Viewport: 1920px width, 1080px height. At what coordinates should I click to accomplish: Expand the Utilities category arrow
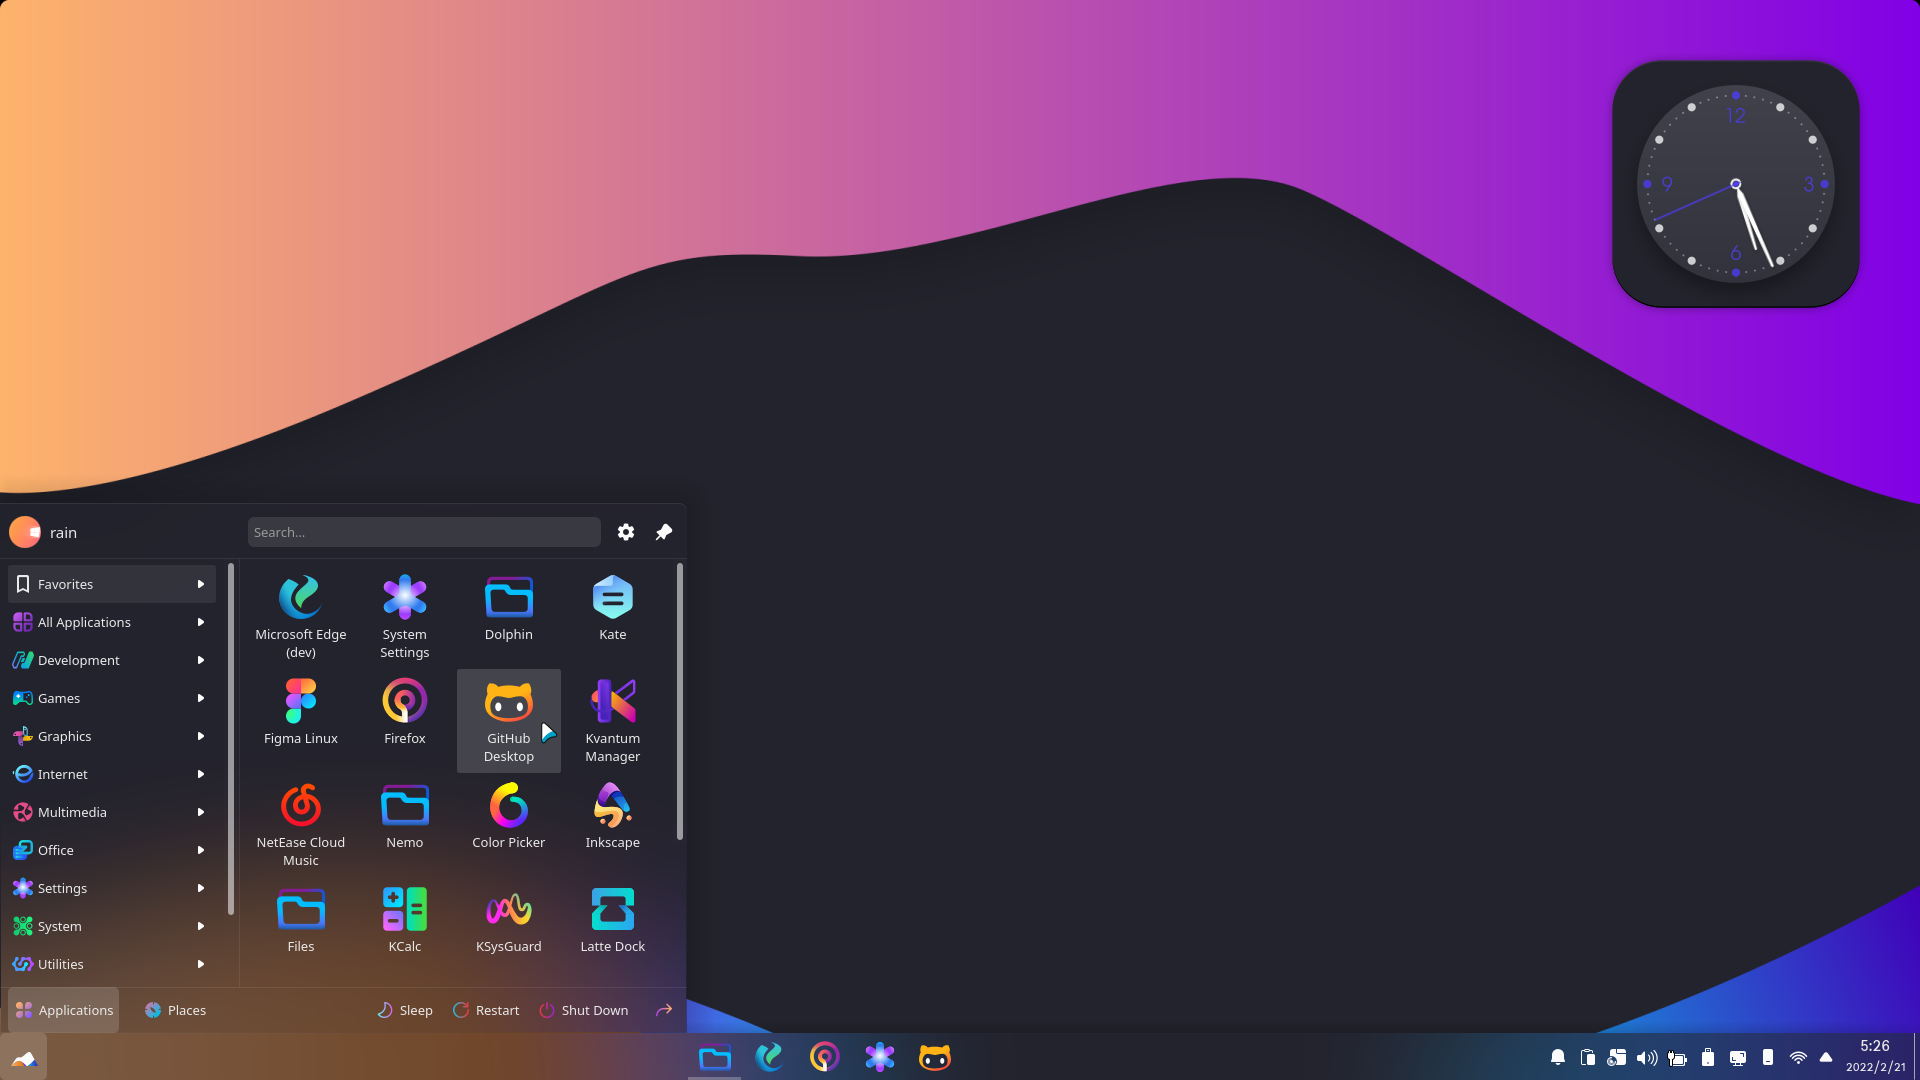[x=201, y=964]
